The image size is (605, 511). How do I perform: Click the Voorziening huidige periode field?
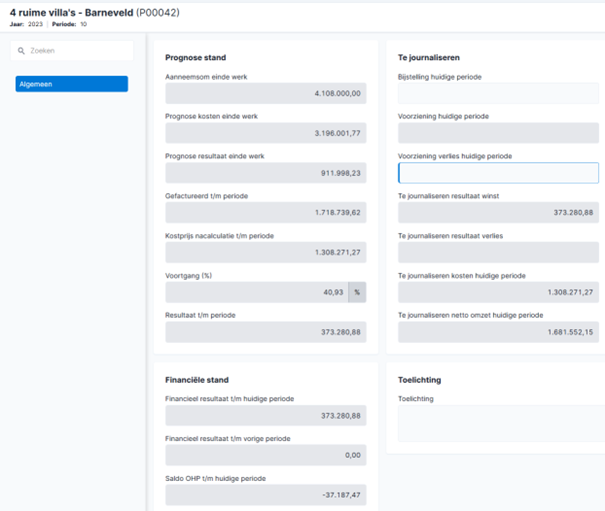(x=498, y=133)
